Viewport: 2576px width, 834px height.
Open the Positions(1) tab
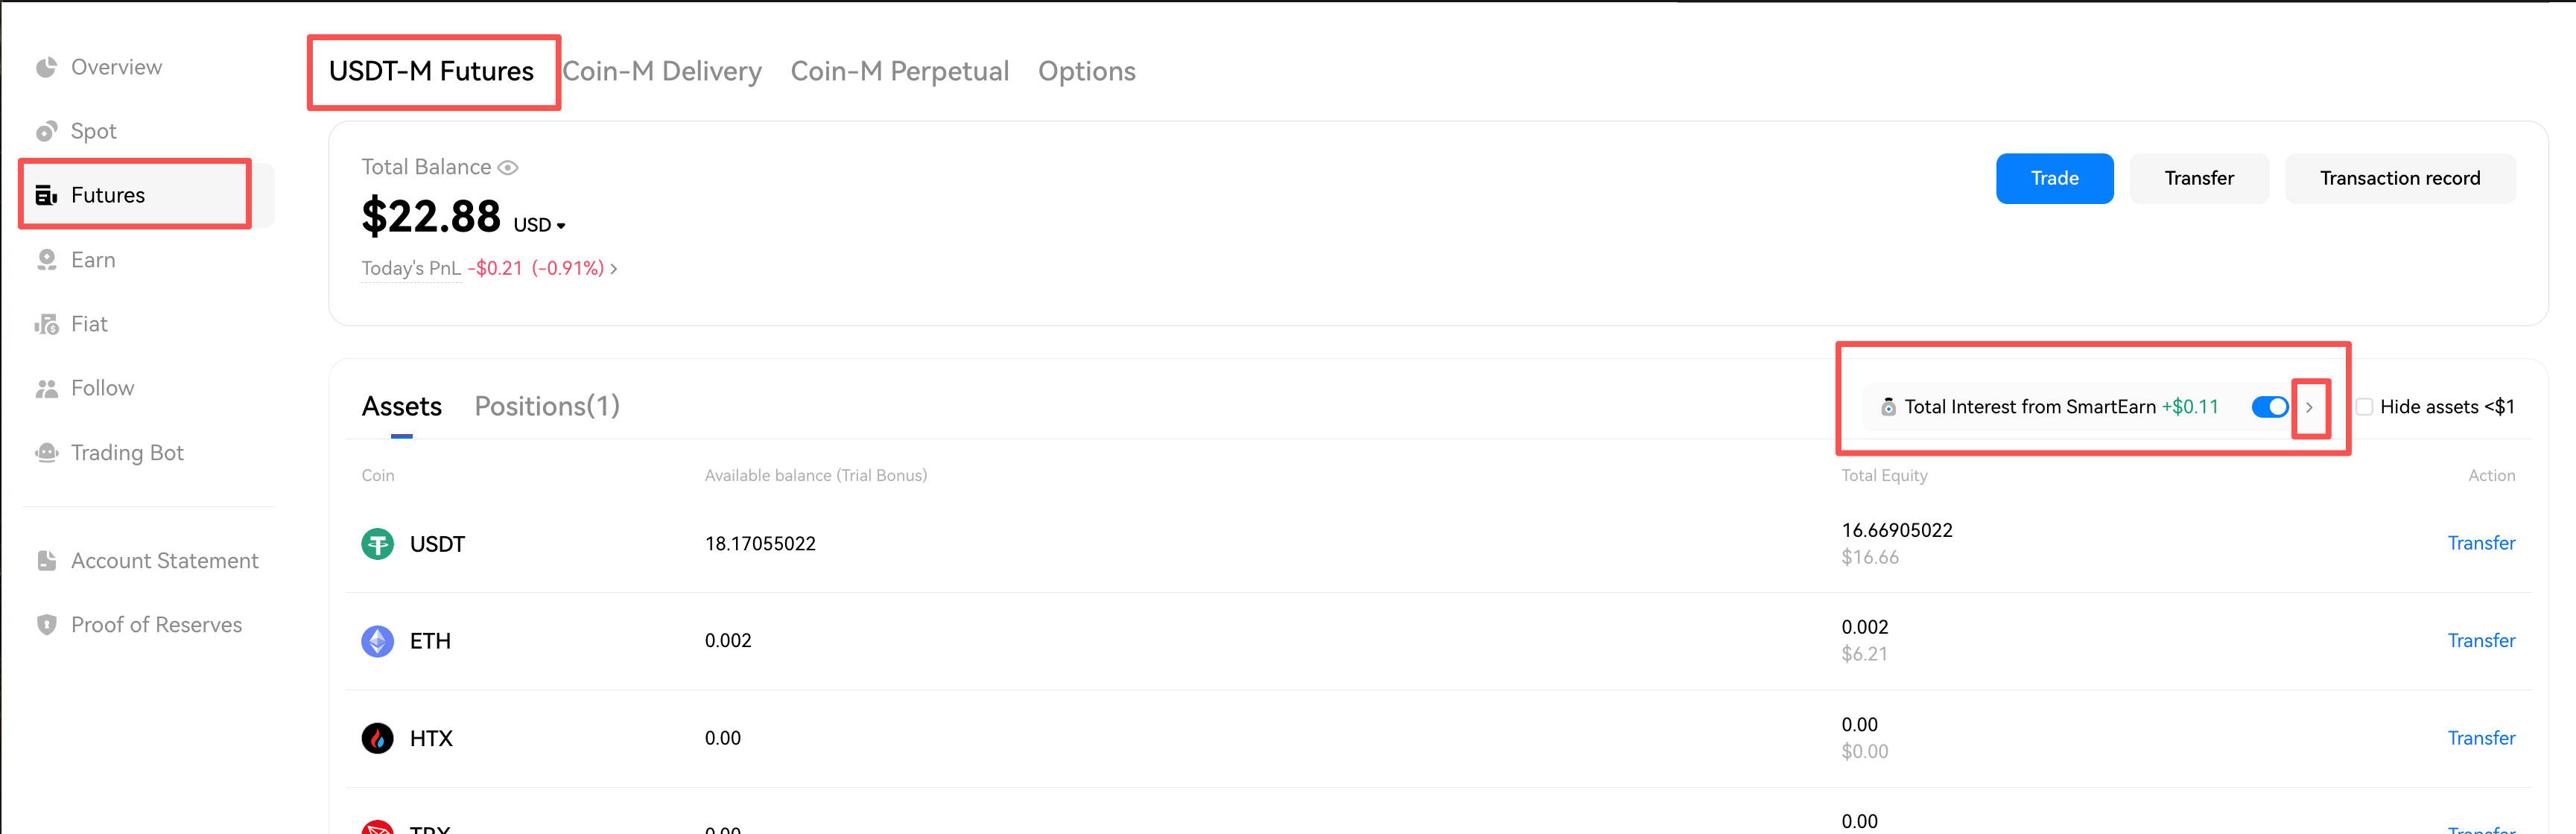tap(547, 406)
